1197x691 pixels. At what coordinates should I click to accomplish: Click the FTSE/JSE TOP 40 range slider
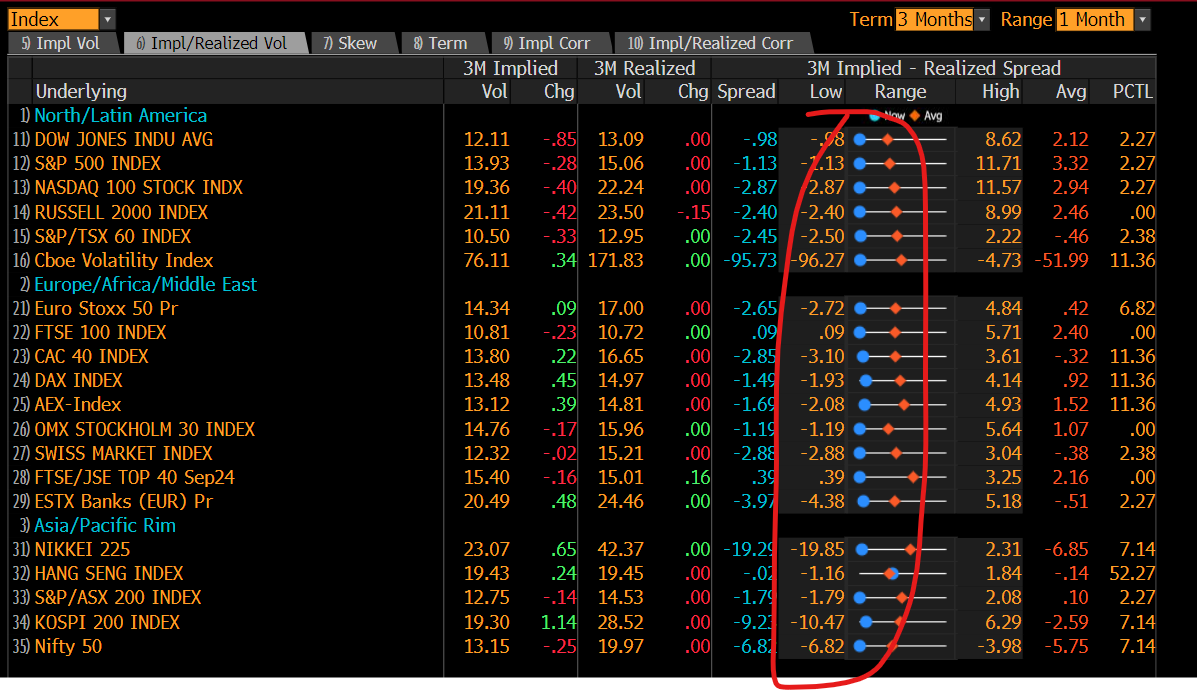pyautogui.click(x=901, y=477)
